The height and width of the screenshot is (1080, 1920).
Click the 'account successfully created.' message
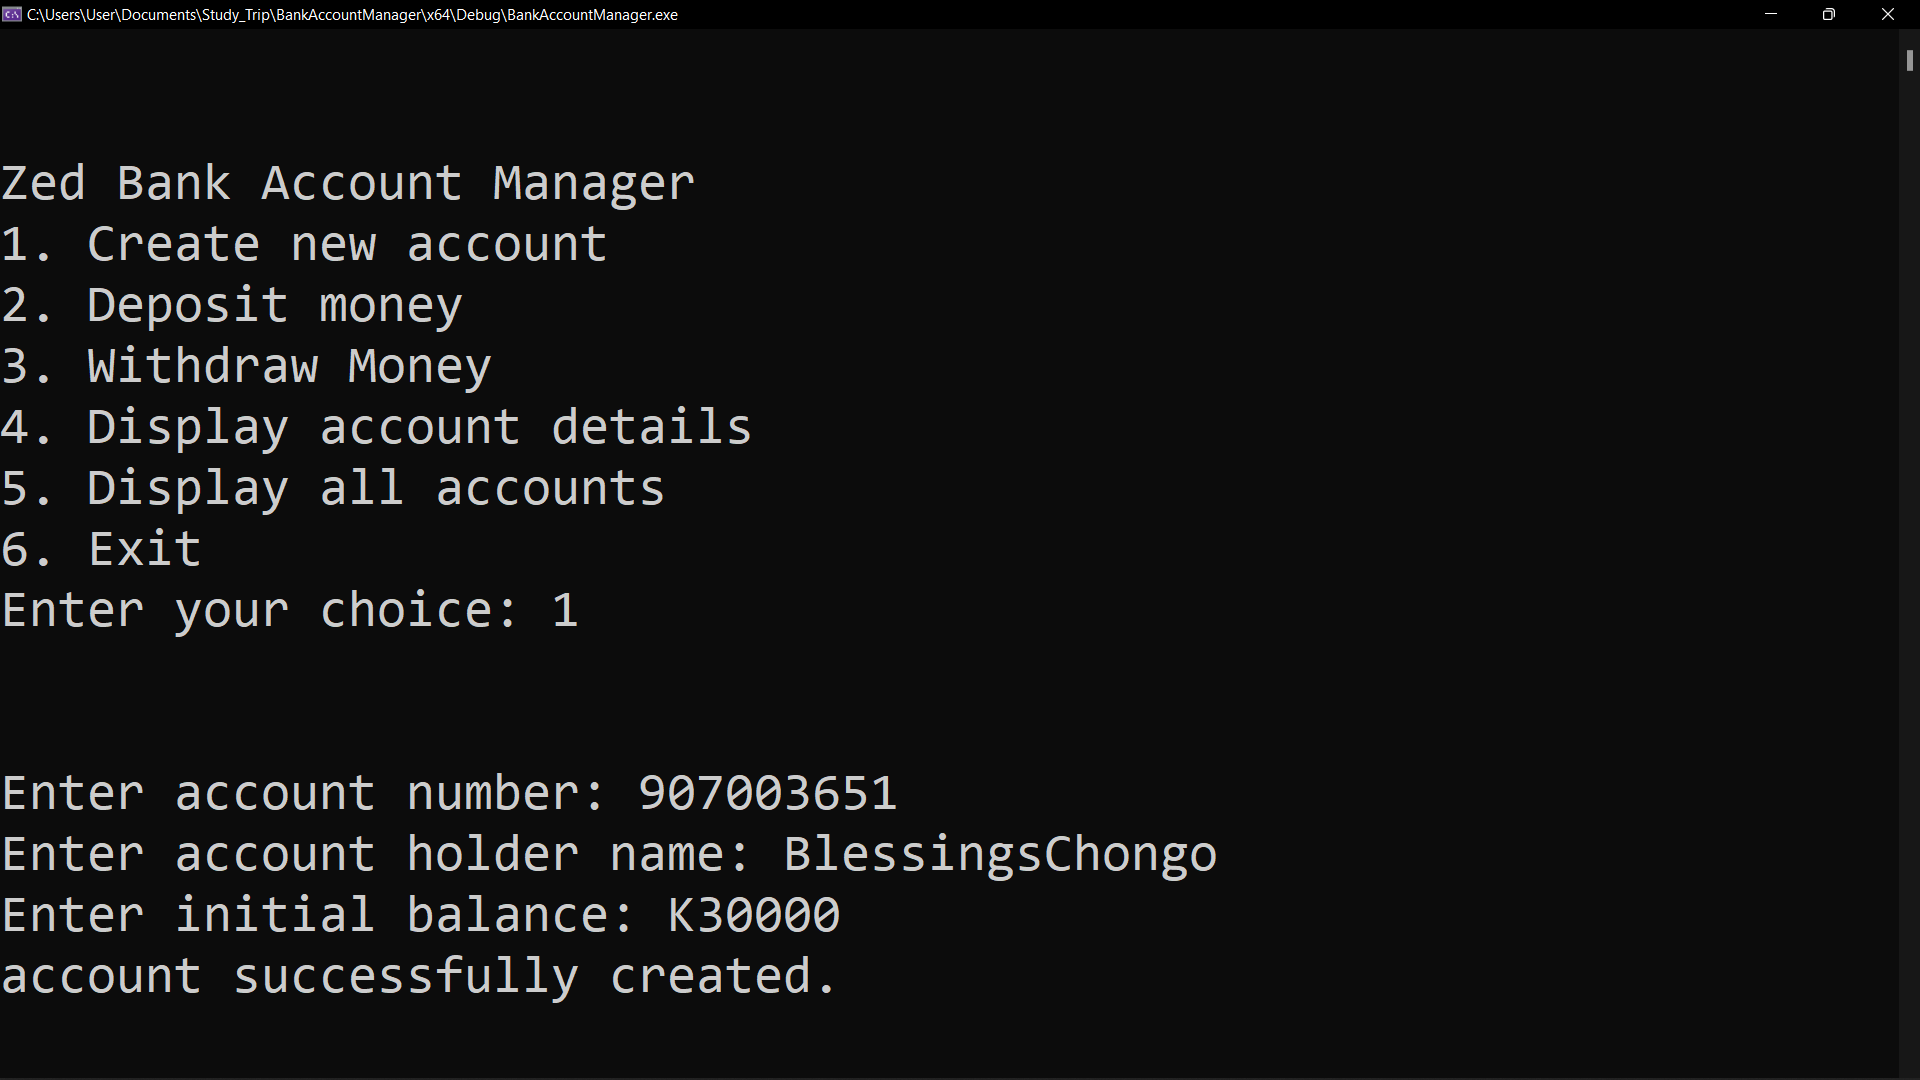click(x=418, y=977)
